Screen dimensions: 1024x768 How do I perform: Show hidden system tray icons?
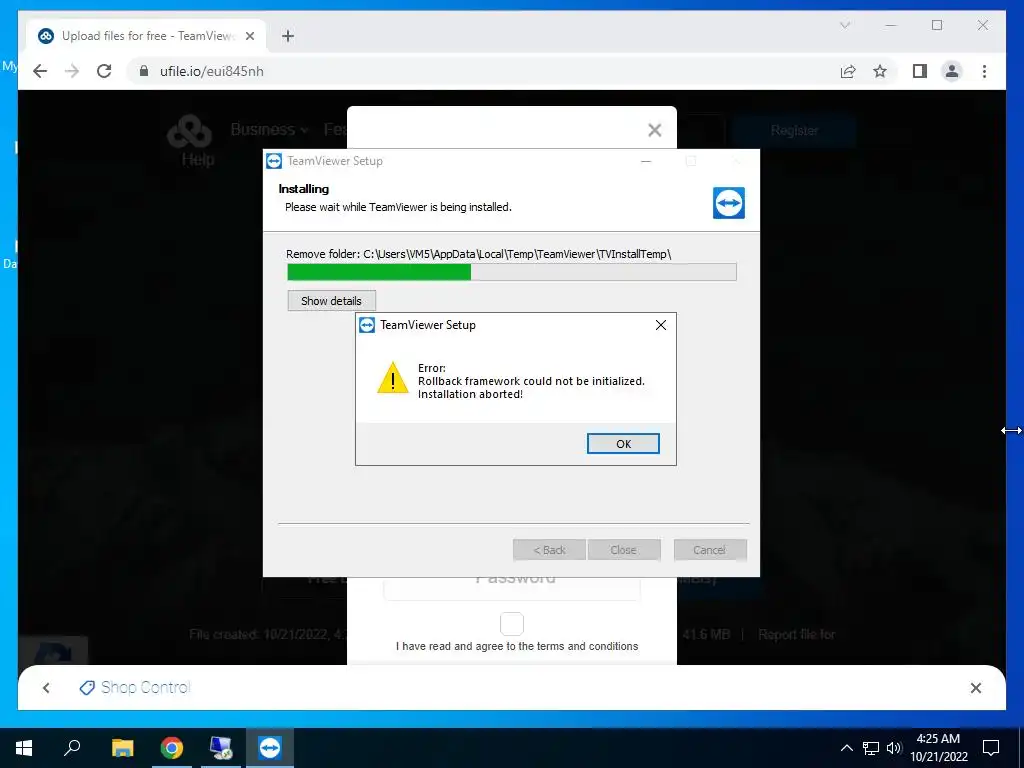pos(846,748)
